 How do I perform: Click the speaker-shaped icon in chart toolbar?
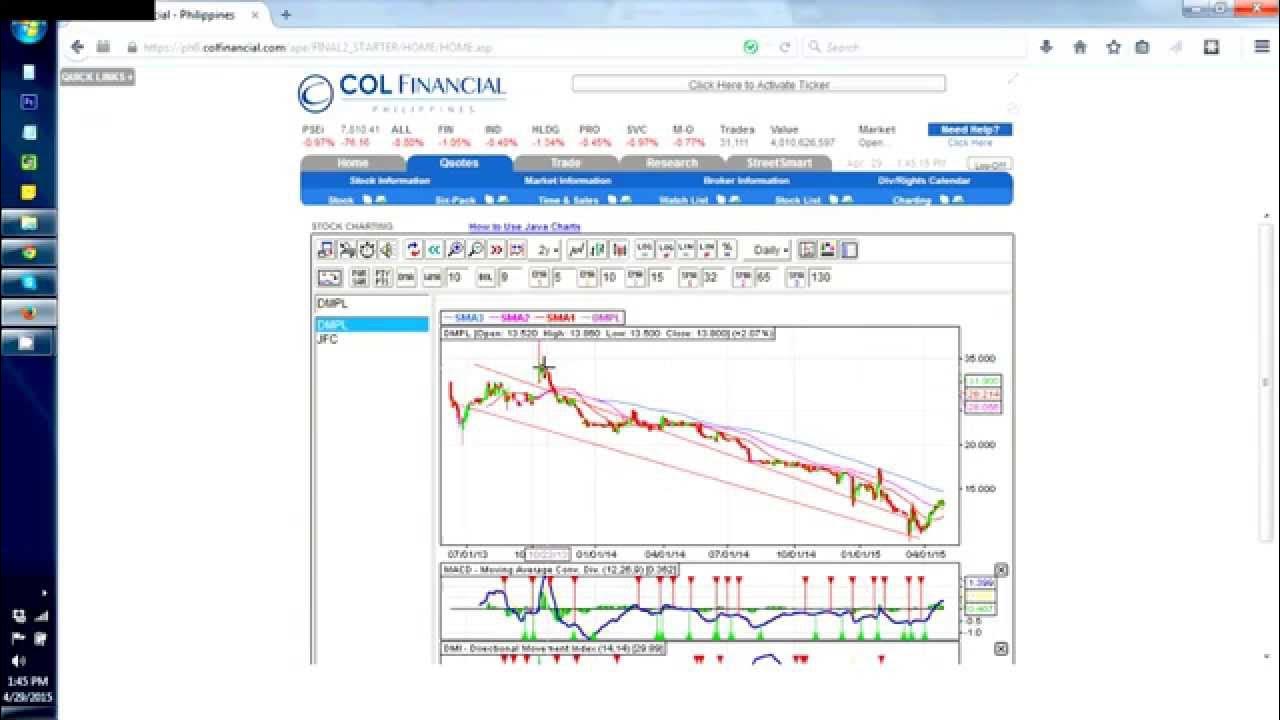(x=387, y=250)
